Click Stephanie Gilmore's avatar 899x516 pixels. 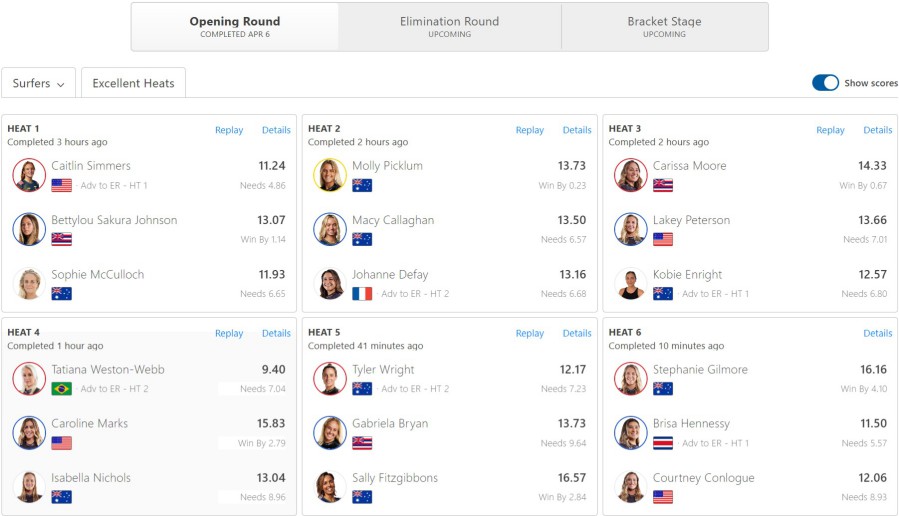pyautogui.click(x=630, y=378)
